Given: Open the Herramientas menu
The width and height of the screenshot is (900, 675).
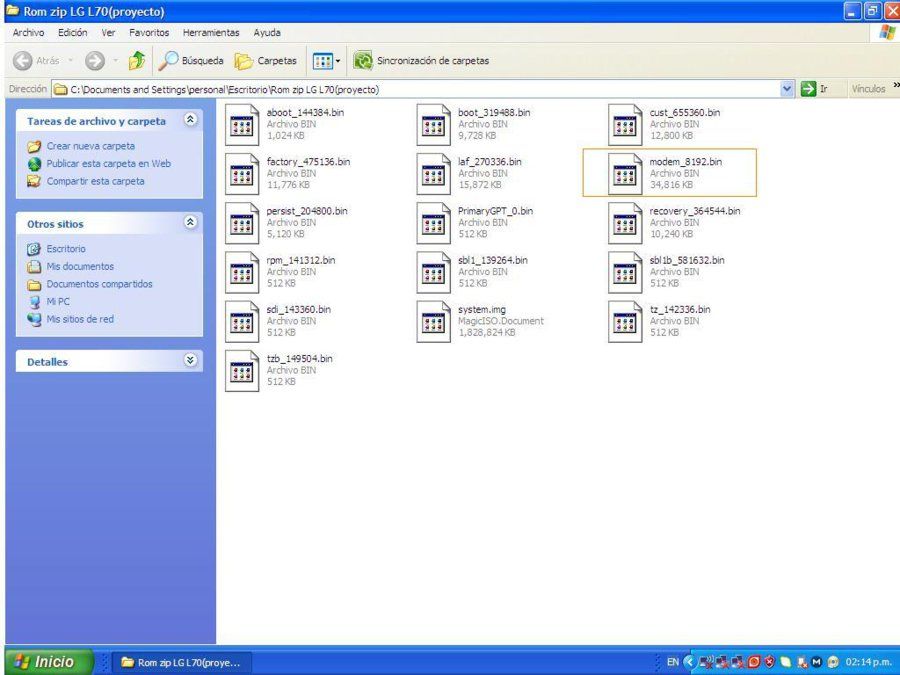Looking at the screenshot, I should tap(211, 33).
